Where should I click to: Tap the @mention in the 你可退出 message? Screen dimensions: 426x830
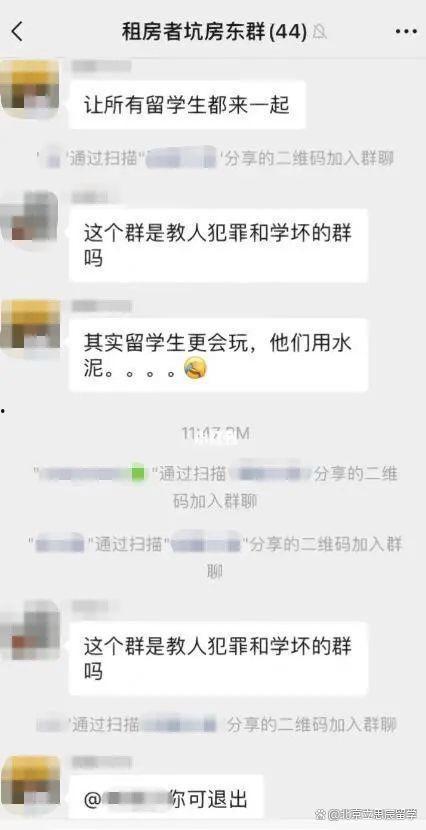[125, 799]
